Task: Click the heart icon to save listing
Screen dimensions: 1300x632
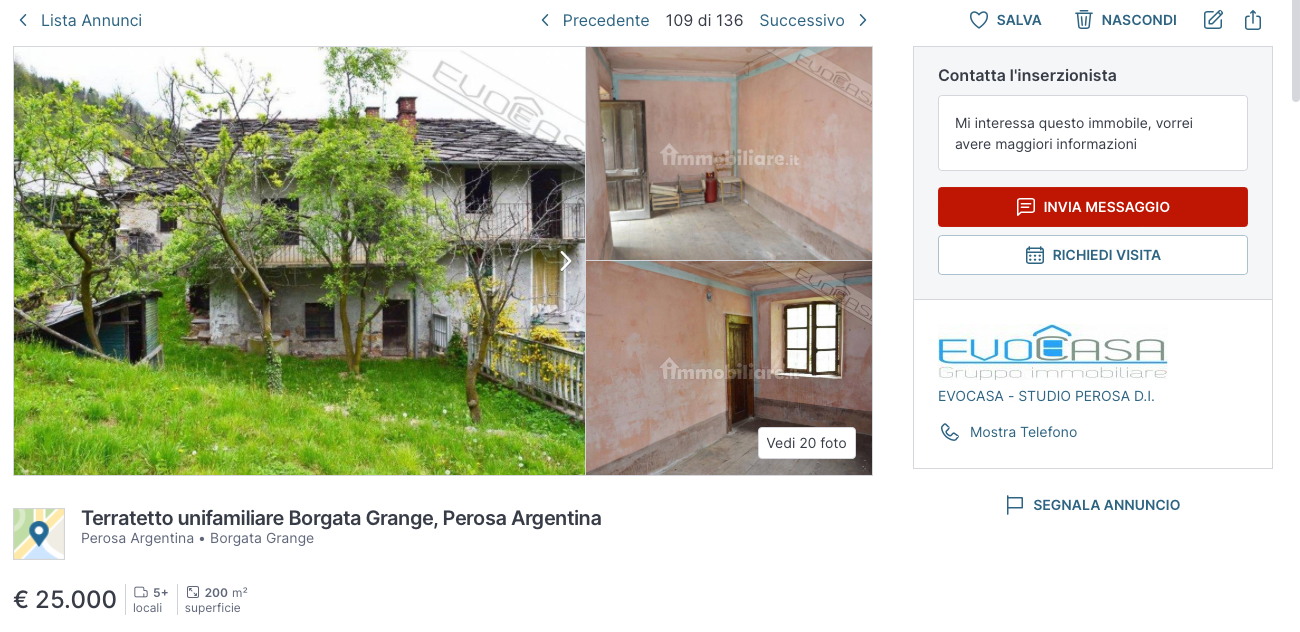Action: pyautogui.click(x=979, y=20)
